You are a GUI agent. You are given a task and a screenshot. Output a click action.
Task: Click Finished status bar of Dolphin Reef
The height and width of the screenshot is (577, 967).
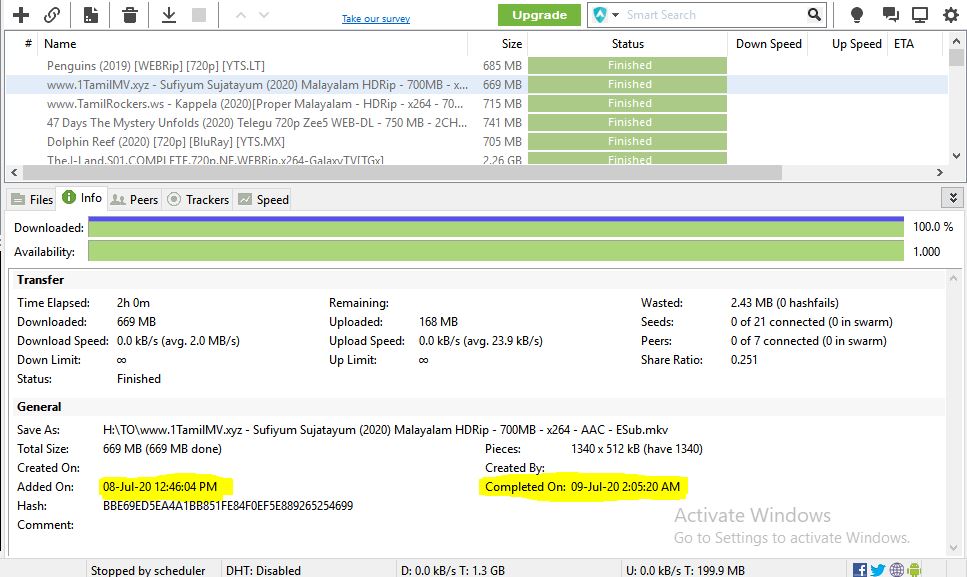[628, 142]
